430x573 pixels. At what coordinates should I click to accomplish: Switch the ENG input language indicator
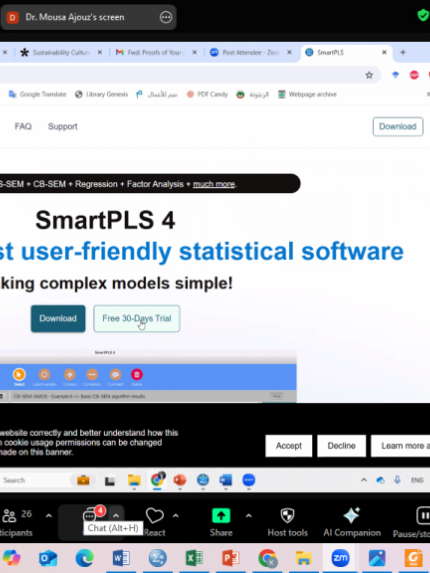click(x=417, y=480)
